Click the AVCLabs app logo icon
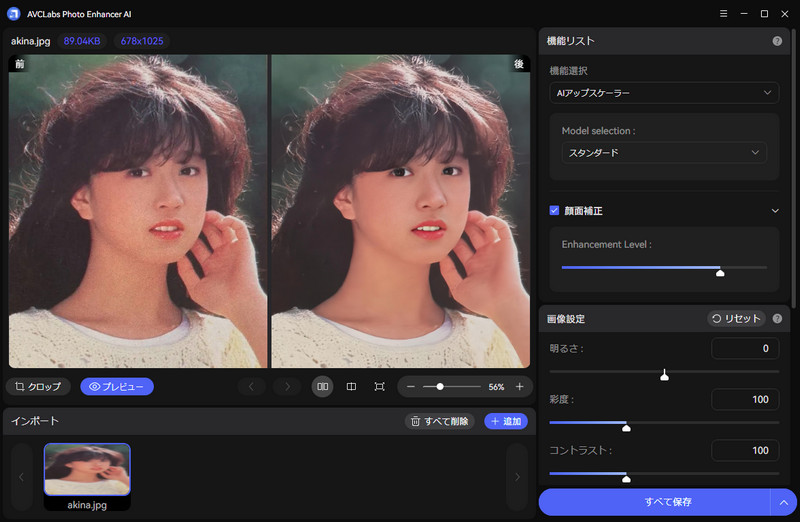800x522 pixels. 14,14
